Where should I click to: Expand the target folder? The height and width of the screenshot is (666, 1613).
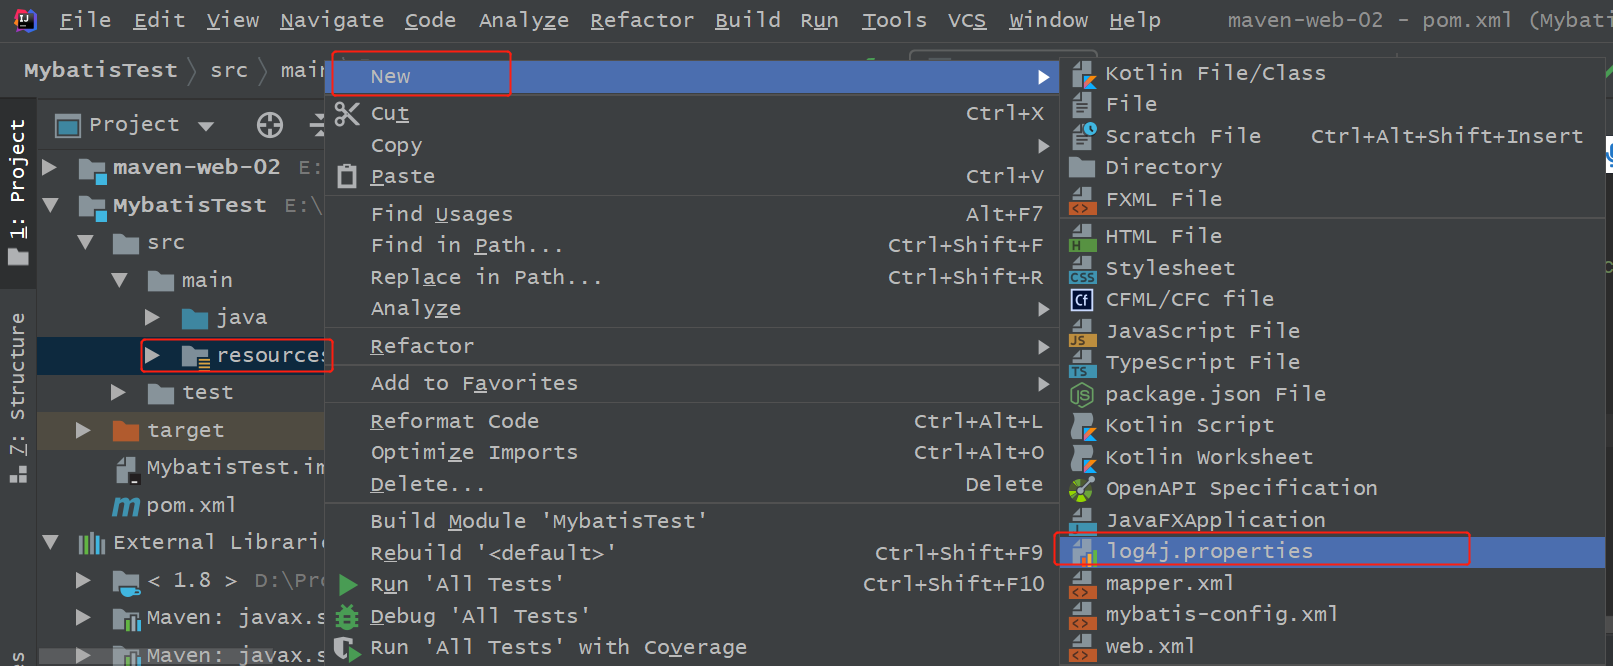tap(83, 430)
